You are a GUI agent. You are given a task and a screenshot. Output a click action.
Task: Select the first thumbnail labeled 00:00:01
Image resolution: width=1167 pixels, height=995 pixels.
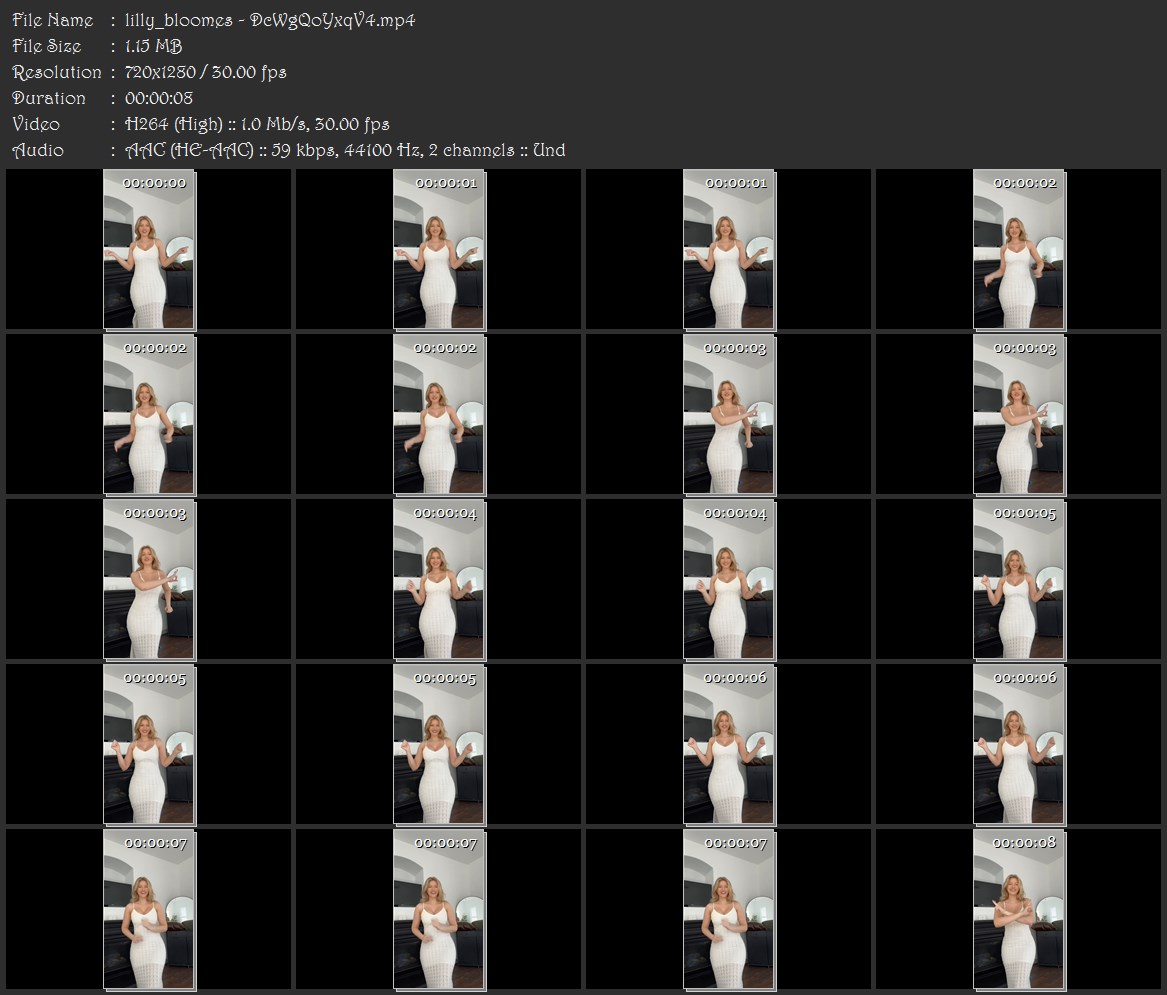tap(439, 249)
